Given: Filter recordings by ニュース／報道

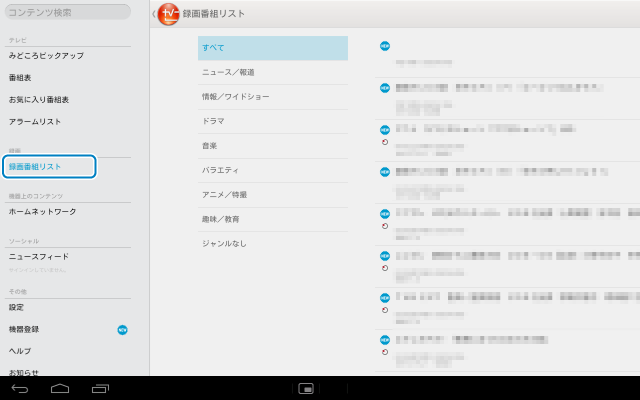Looking at the screenshot, I should [272, 72].
